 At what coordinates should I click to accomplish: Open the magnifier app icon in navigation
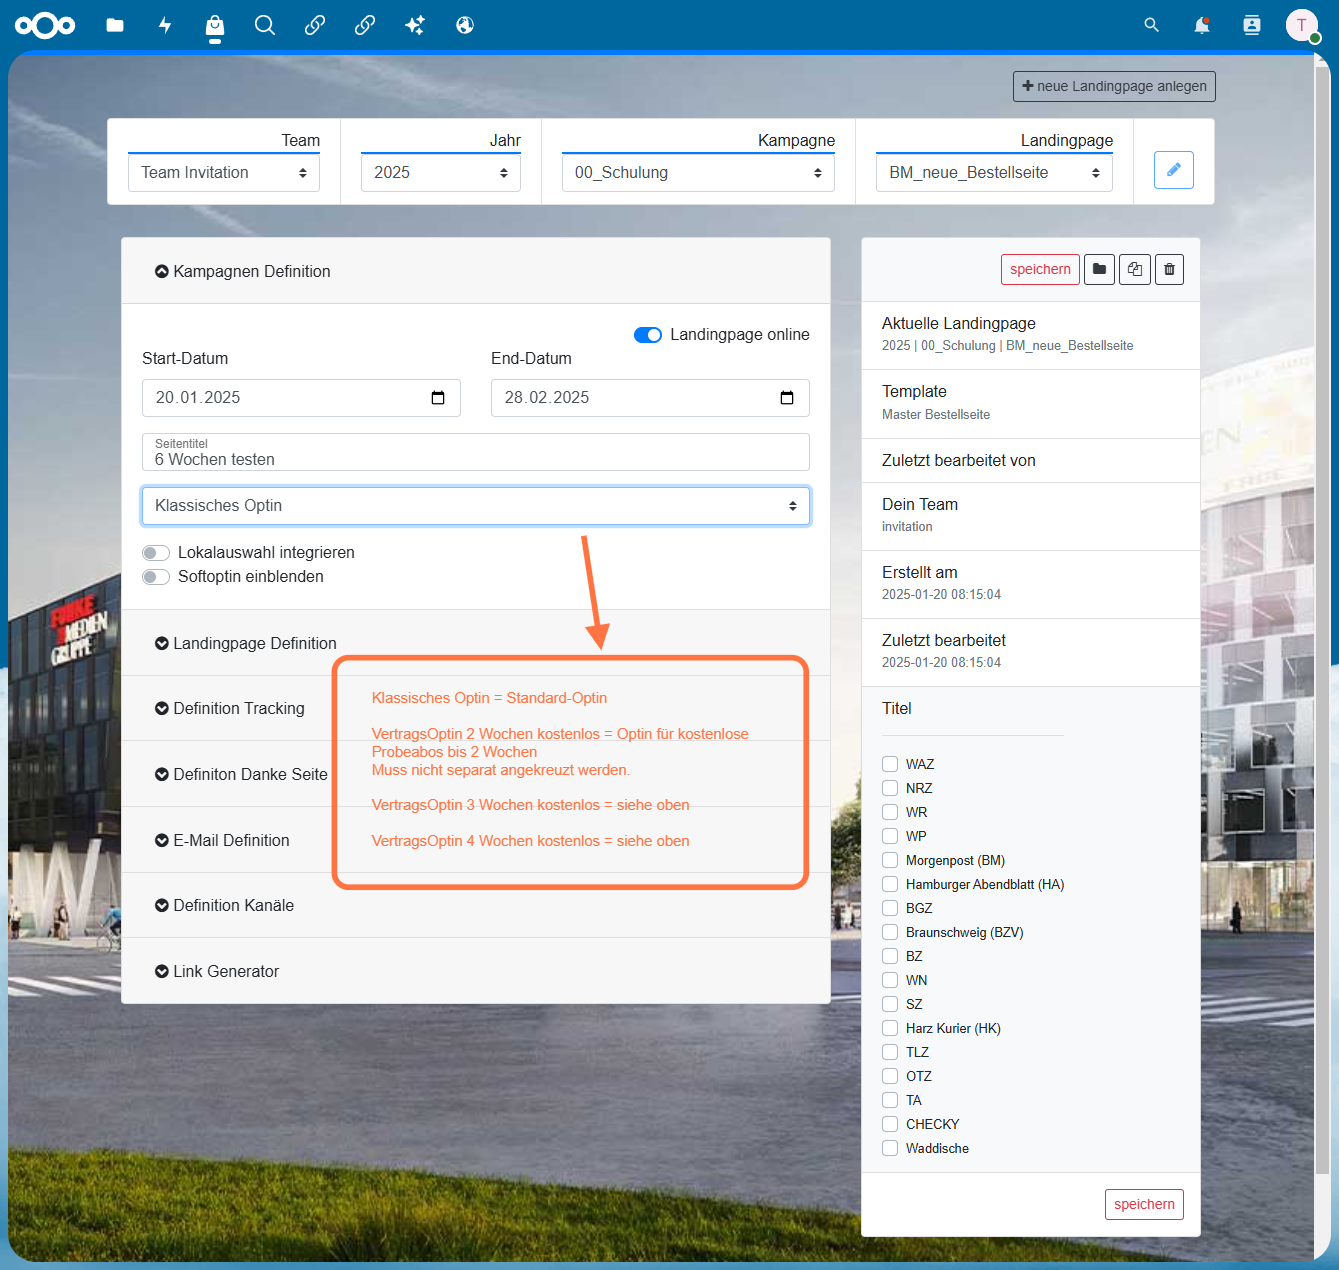coord(265,25)
